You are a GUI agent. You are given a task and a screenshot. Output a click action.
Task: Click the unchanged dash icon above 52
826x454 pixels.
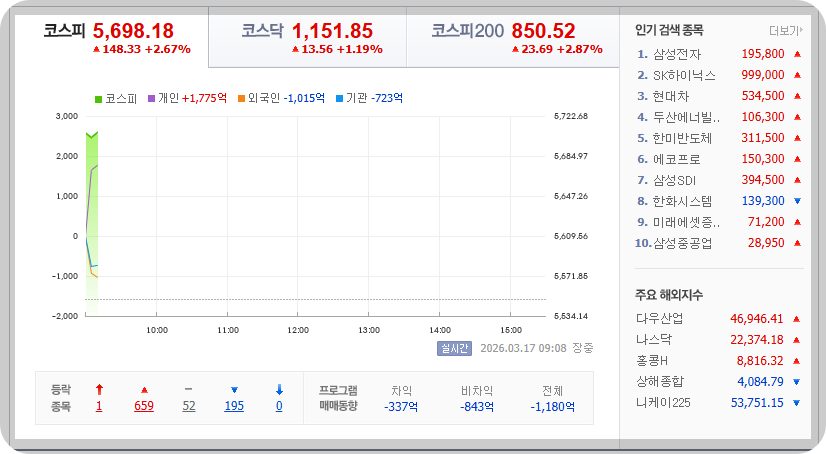pyautogui.click(x=189, y=389)
